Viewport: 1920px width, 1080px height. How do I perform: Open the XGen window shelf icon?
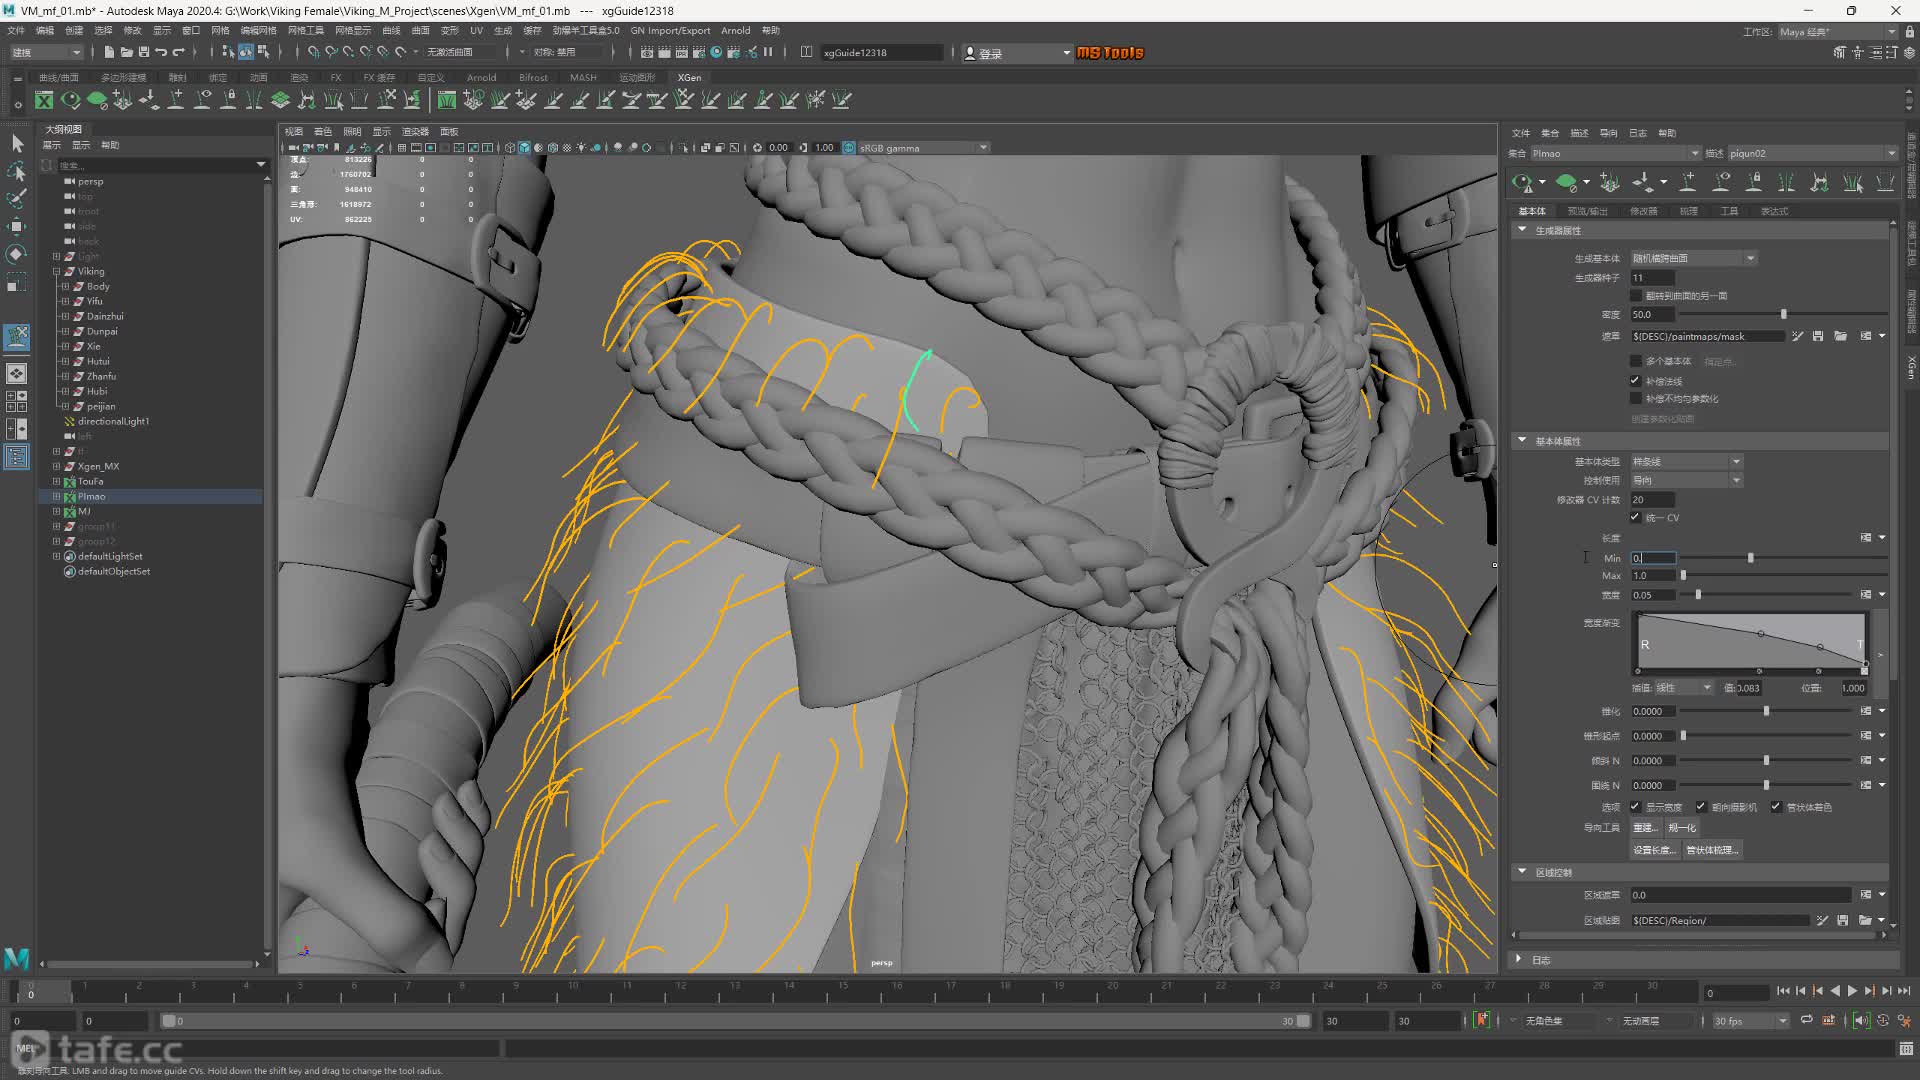click(44, 100)
